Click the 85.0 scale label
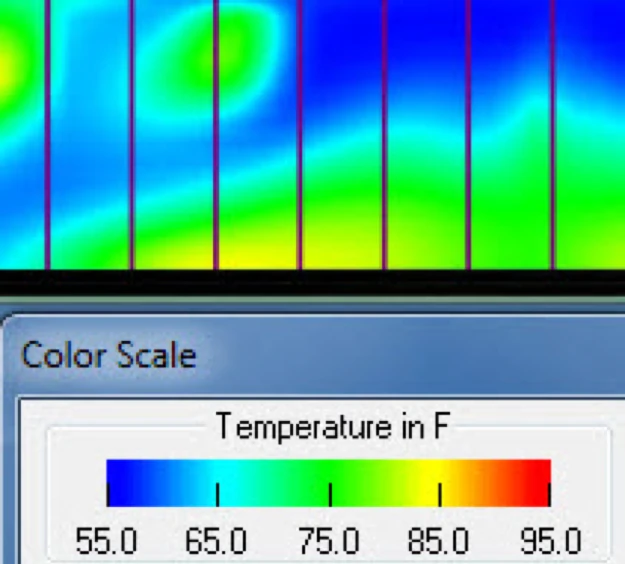Screen dimensions: 625x564 (438, 540)
